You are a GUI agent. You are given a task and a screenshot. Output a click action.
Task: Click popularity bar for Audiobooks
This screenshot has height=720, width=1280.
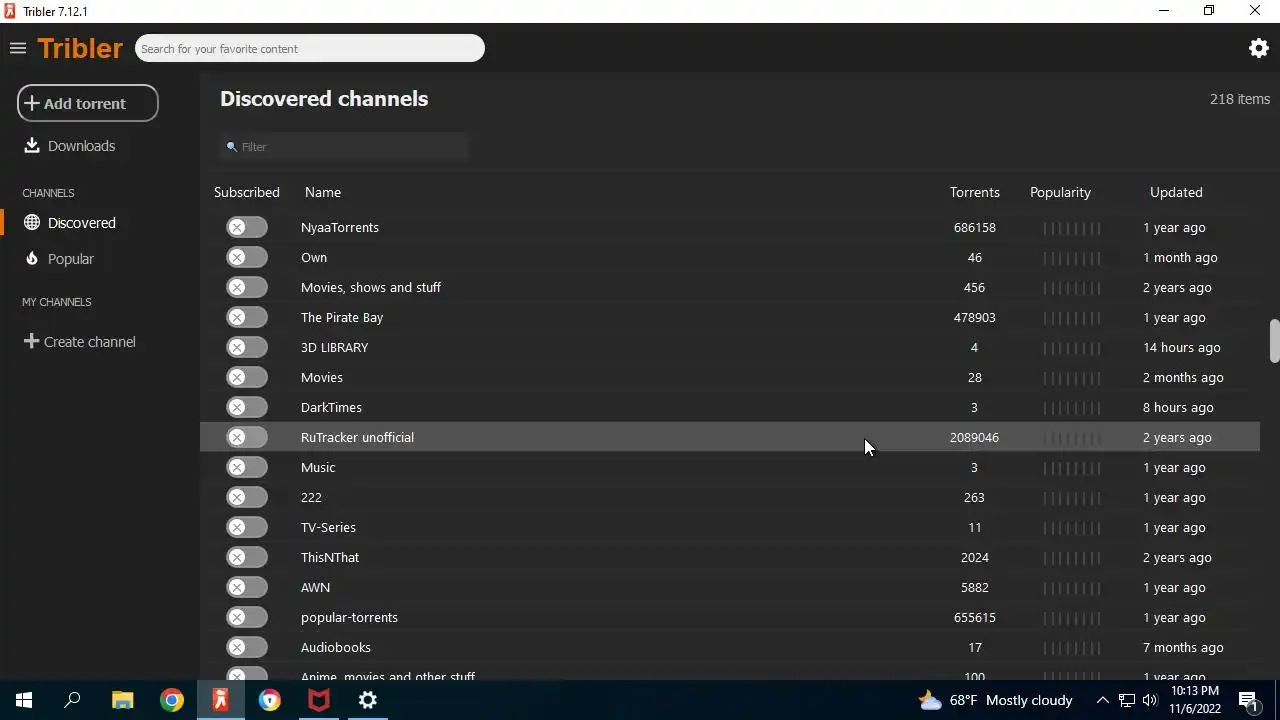coord(1072,647)
